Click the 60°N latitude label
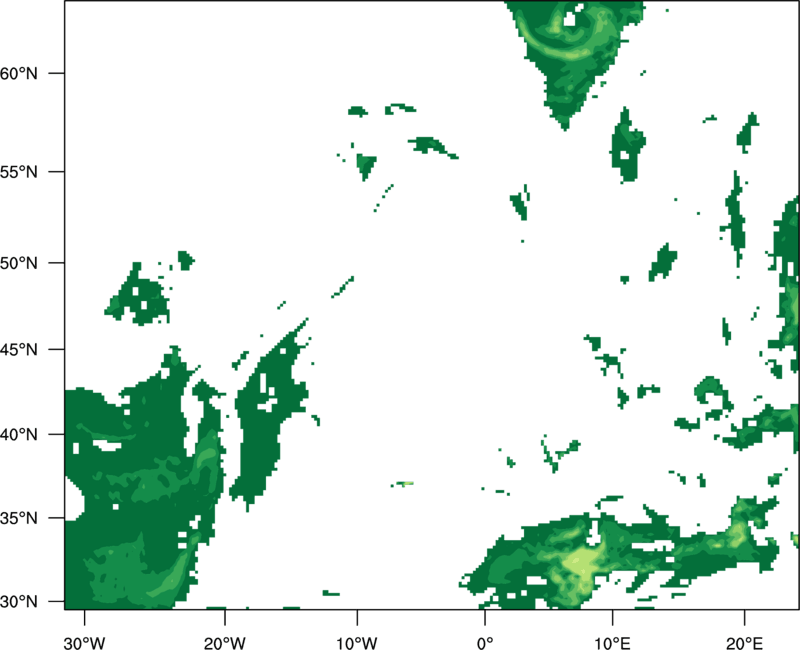800x650 pixels. [18, 73]
